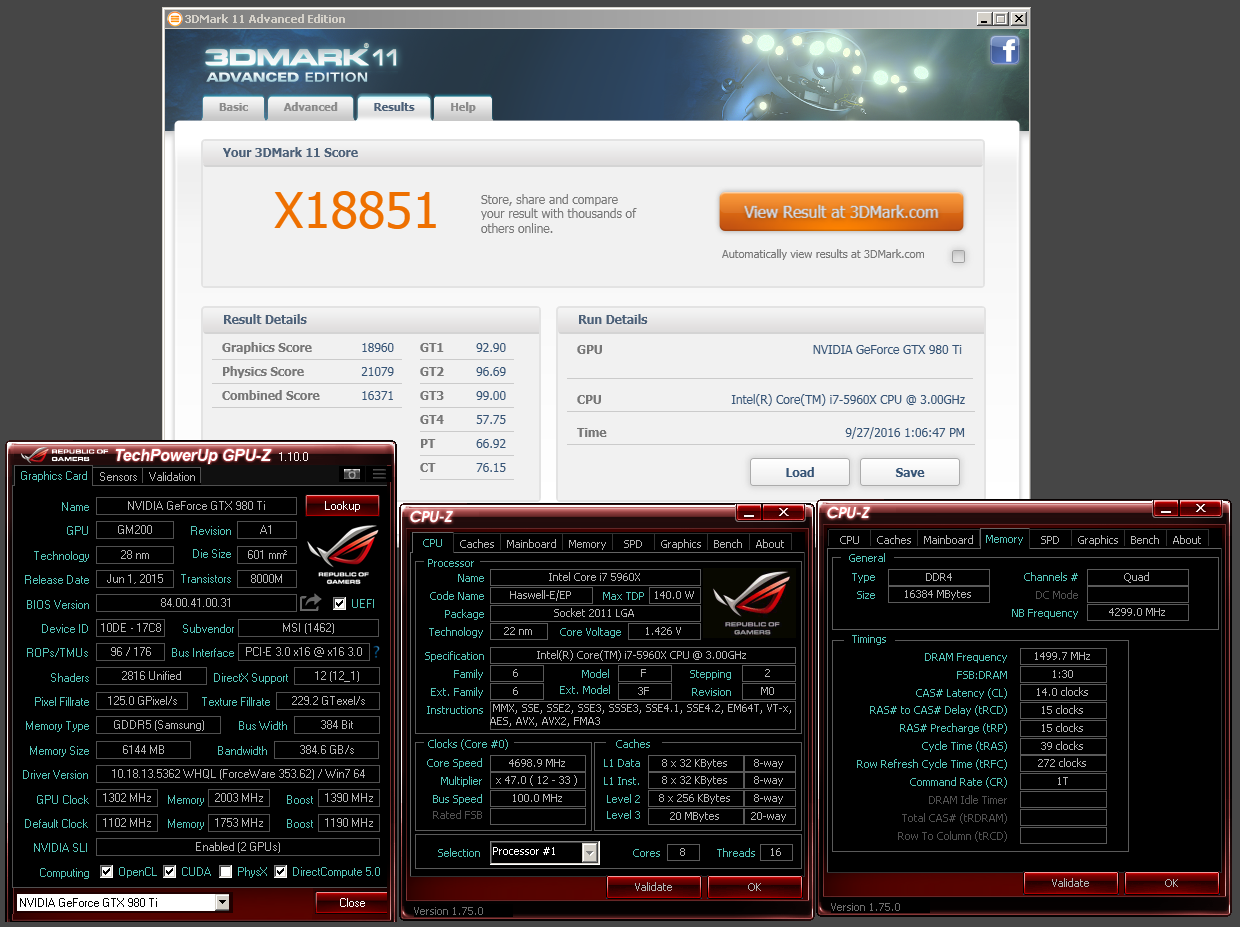
Task: Click the X18851 score text
Action: (356, 211)
